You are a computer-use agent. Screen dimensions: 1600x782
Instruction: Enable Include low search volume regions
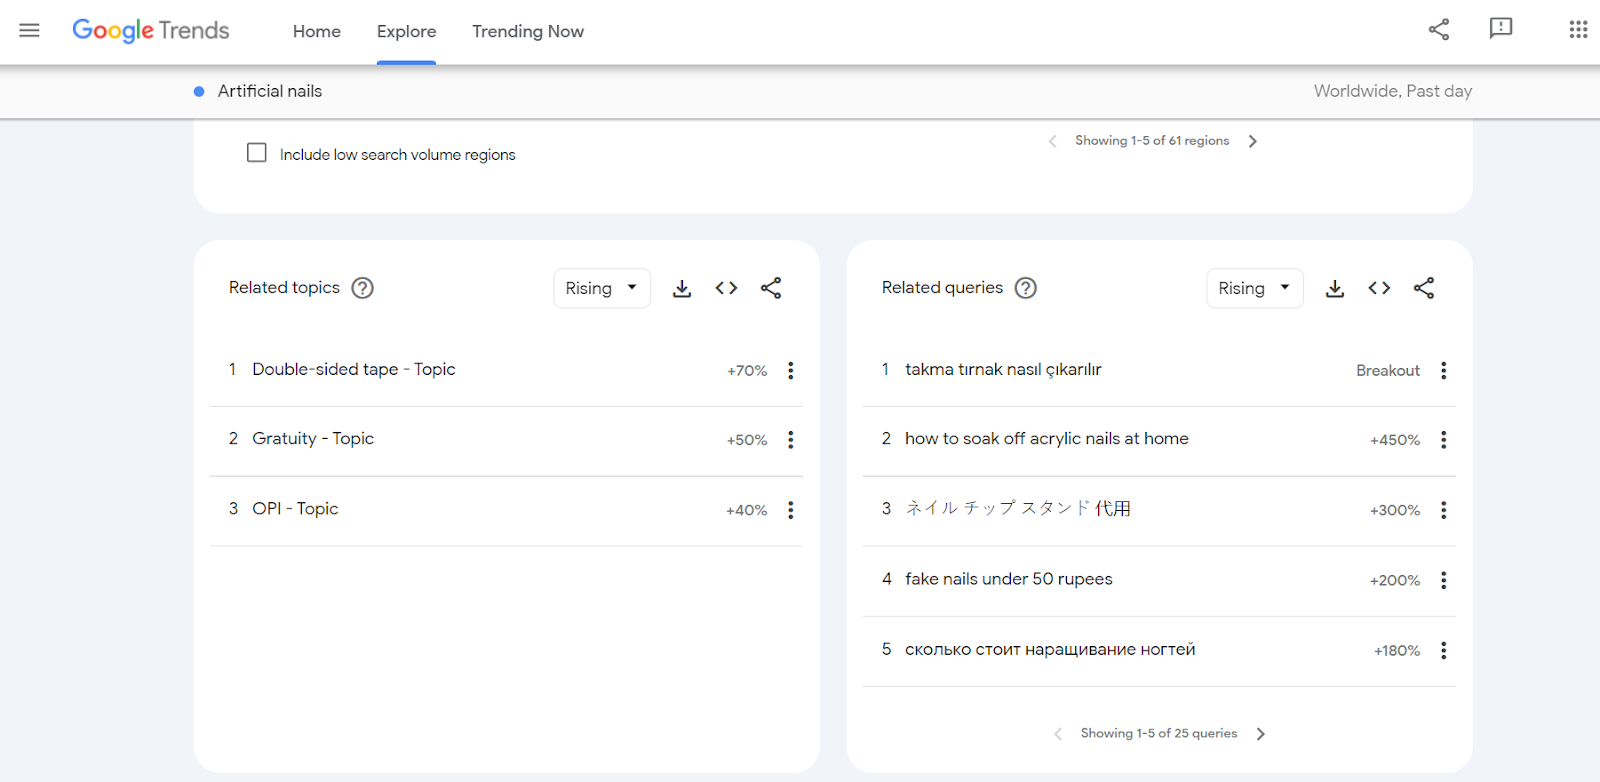pyautogui.click(x=257, y=153)
